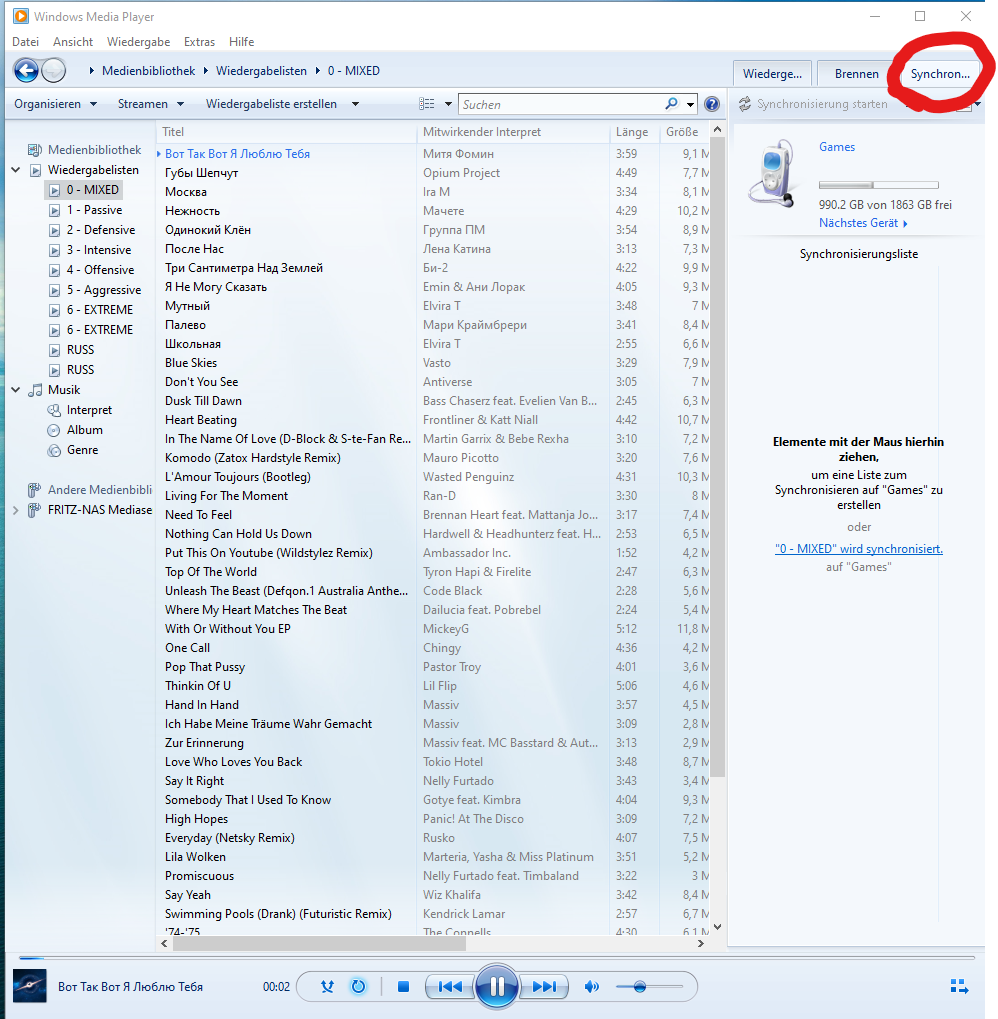998x1019 pixels.
Task: Click the Games device name link
Action: tap(837, 147)
